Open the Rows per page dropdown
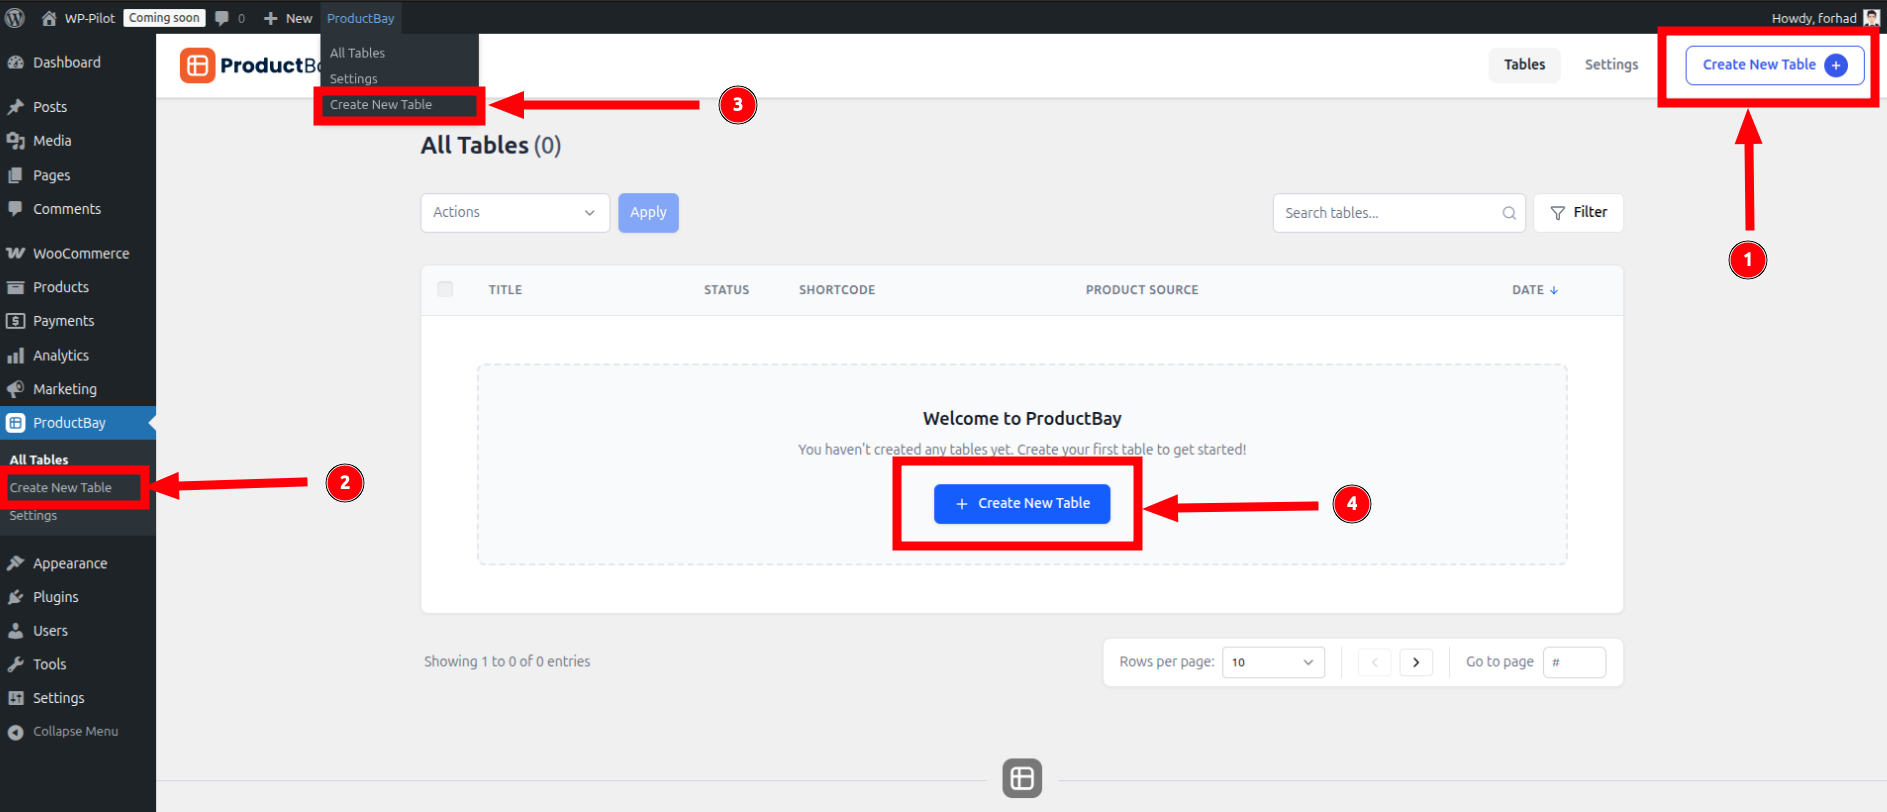This screenshot has height=812, width=1887. click(x=1273, y=662)
